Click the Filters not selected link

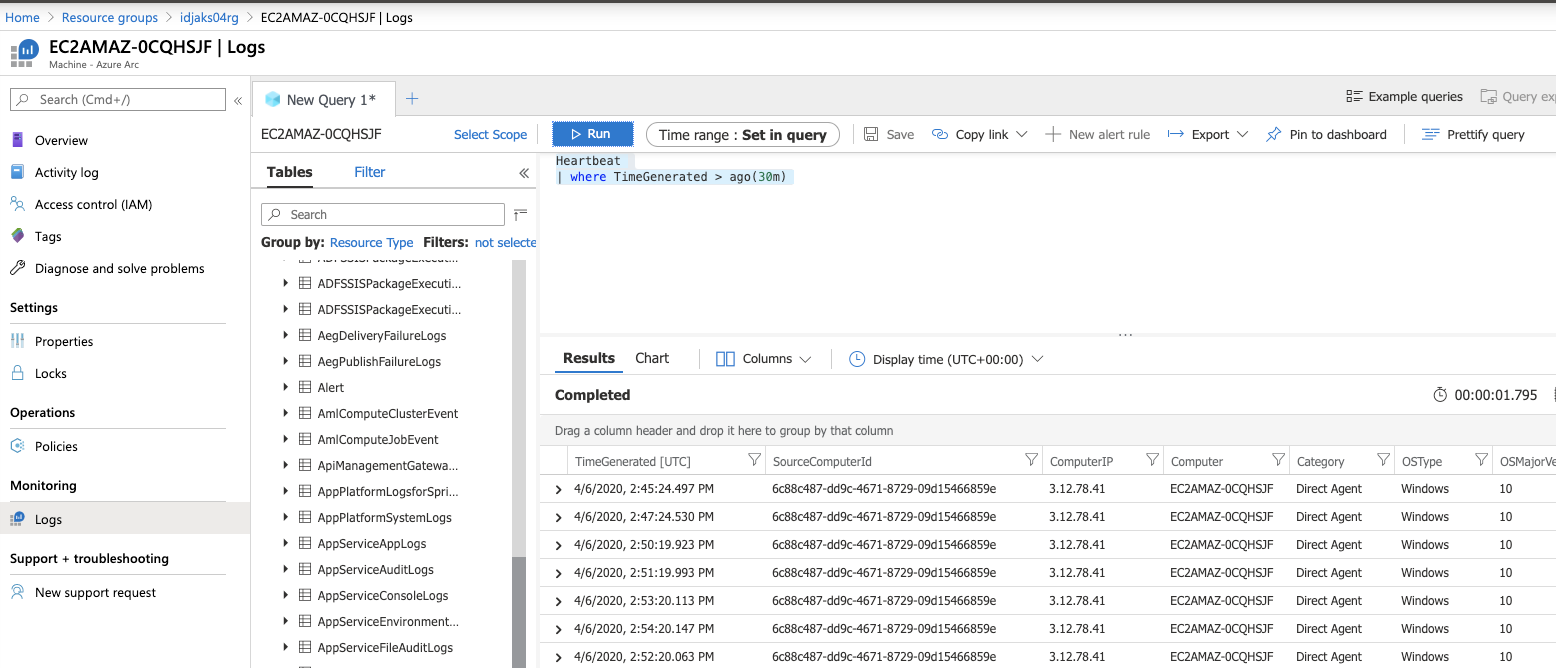506,242
